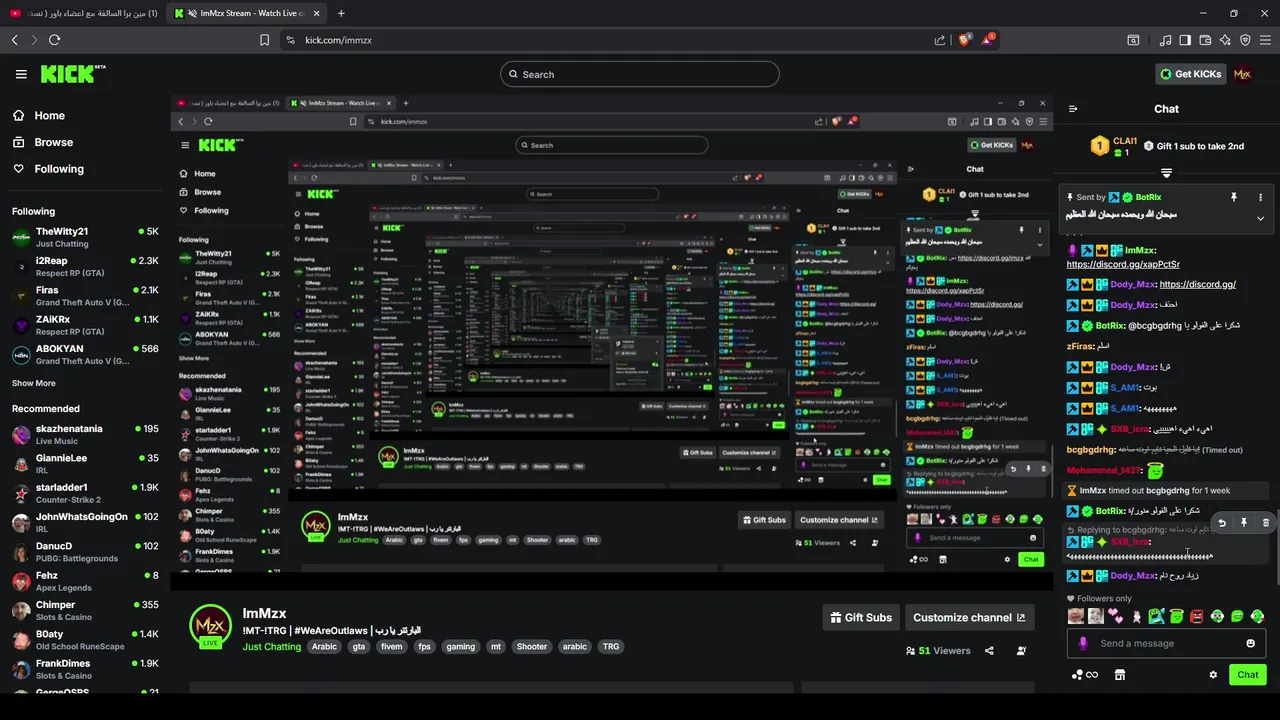Screen dimensions: 1280x720
Task: Bookmark this page in address bar
Action: click(264, 40)
